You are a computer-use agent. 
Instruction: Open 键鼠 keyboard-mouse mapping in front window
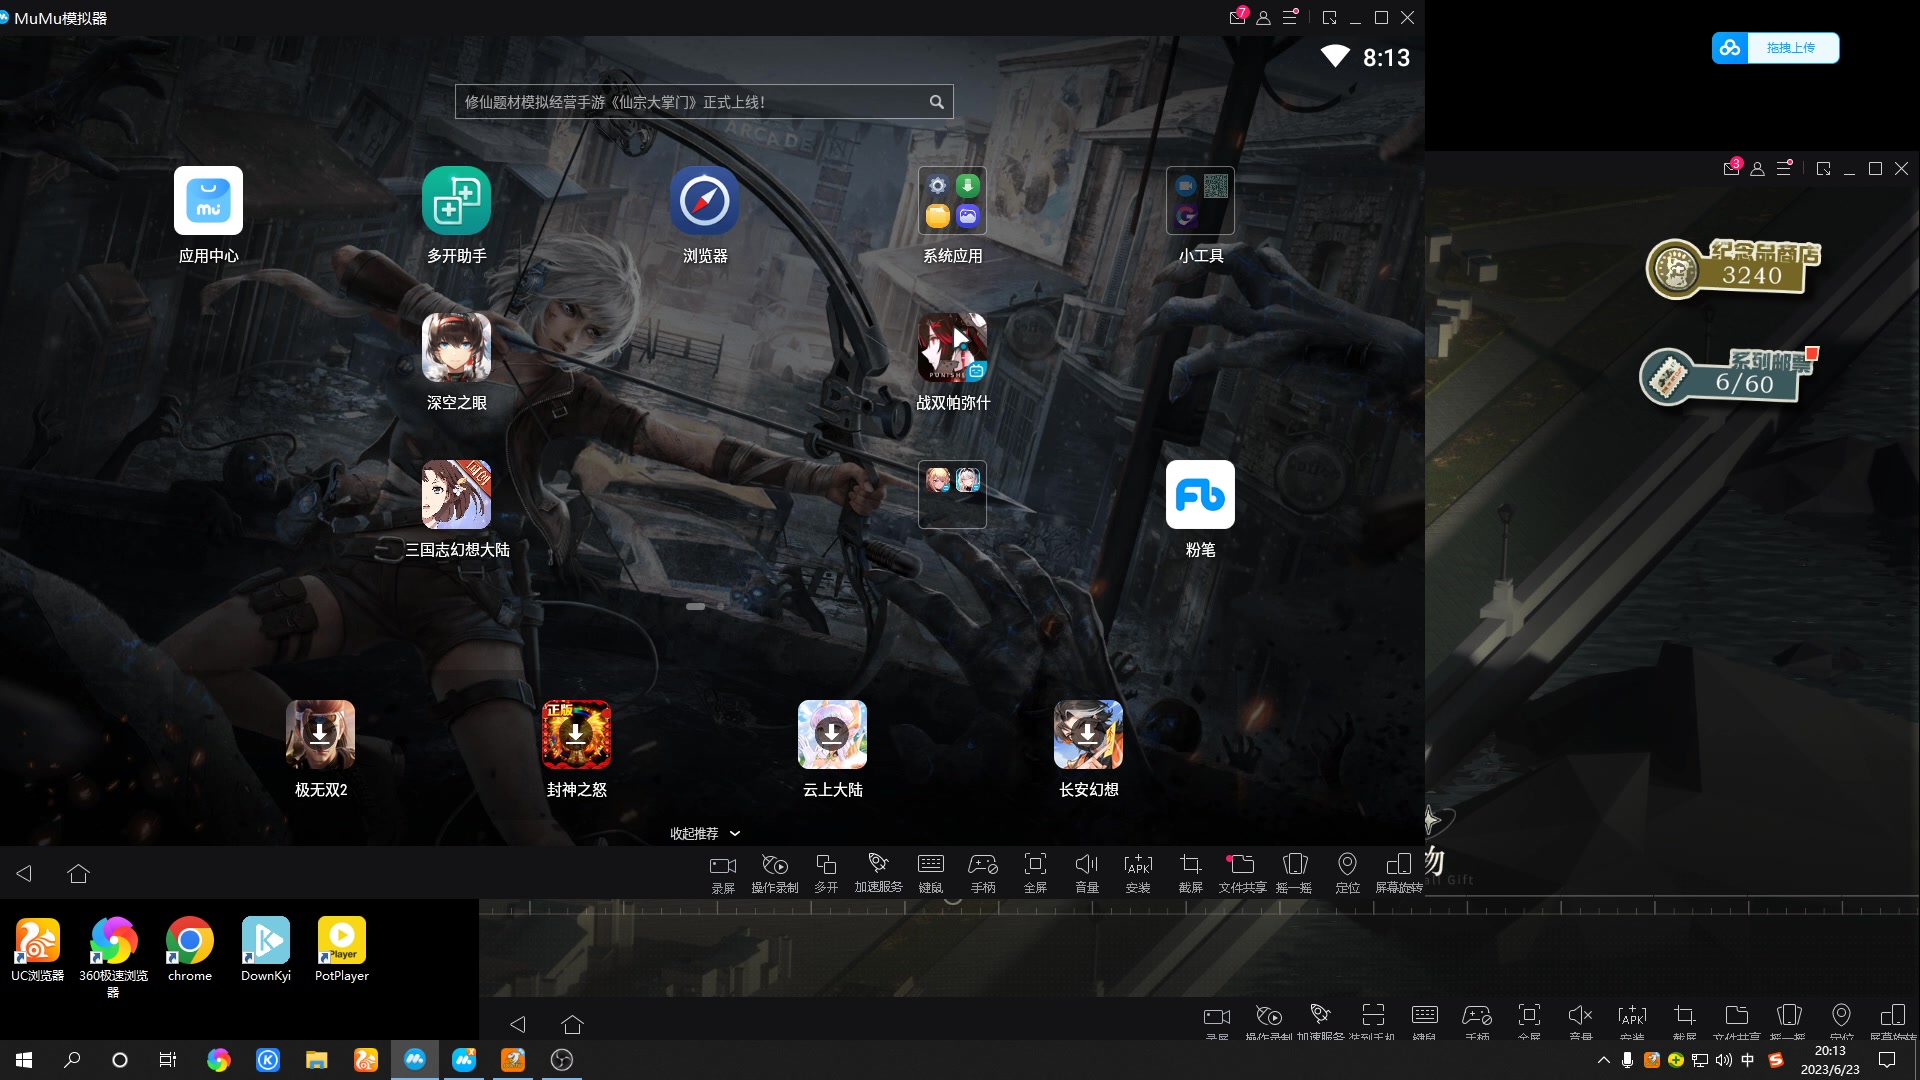click(930, 872)
